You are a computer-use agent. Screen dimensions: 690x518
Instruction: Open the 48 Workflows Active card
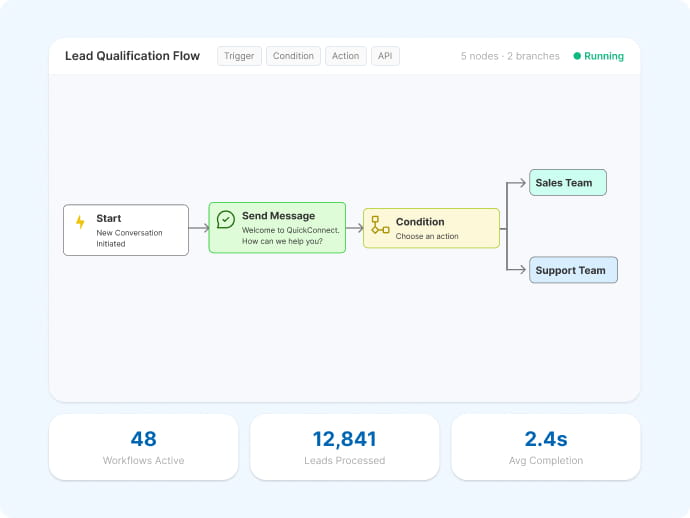[143, 447]
